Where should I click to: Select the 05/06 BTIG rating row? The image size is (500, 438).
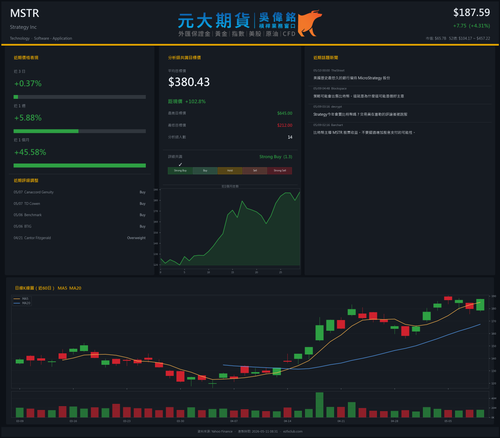point(80,226)
